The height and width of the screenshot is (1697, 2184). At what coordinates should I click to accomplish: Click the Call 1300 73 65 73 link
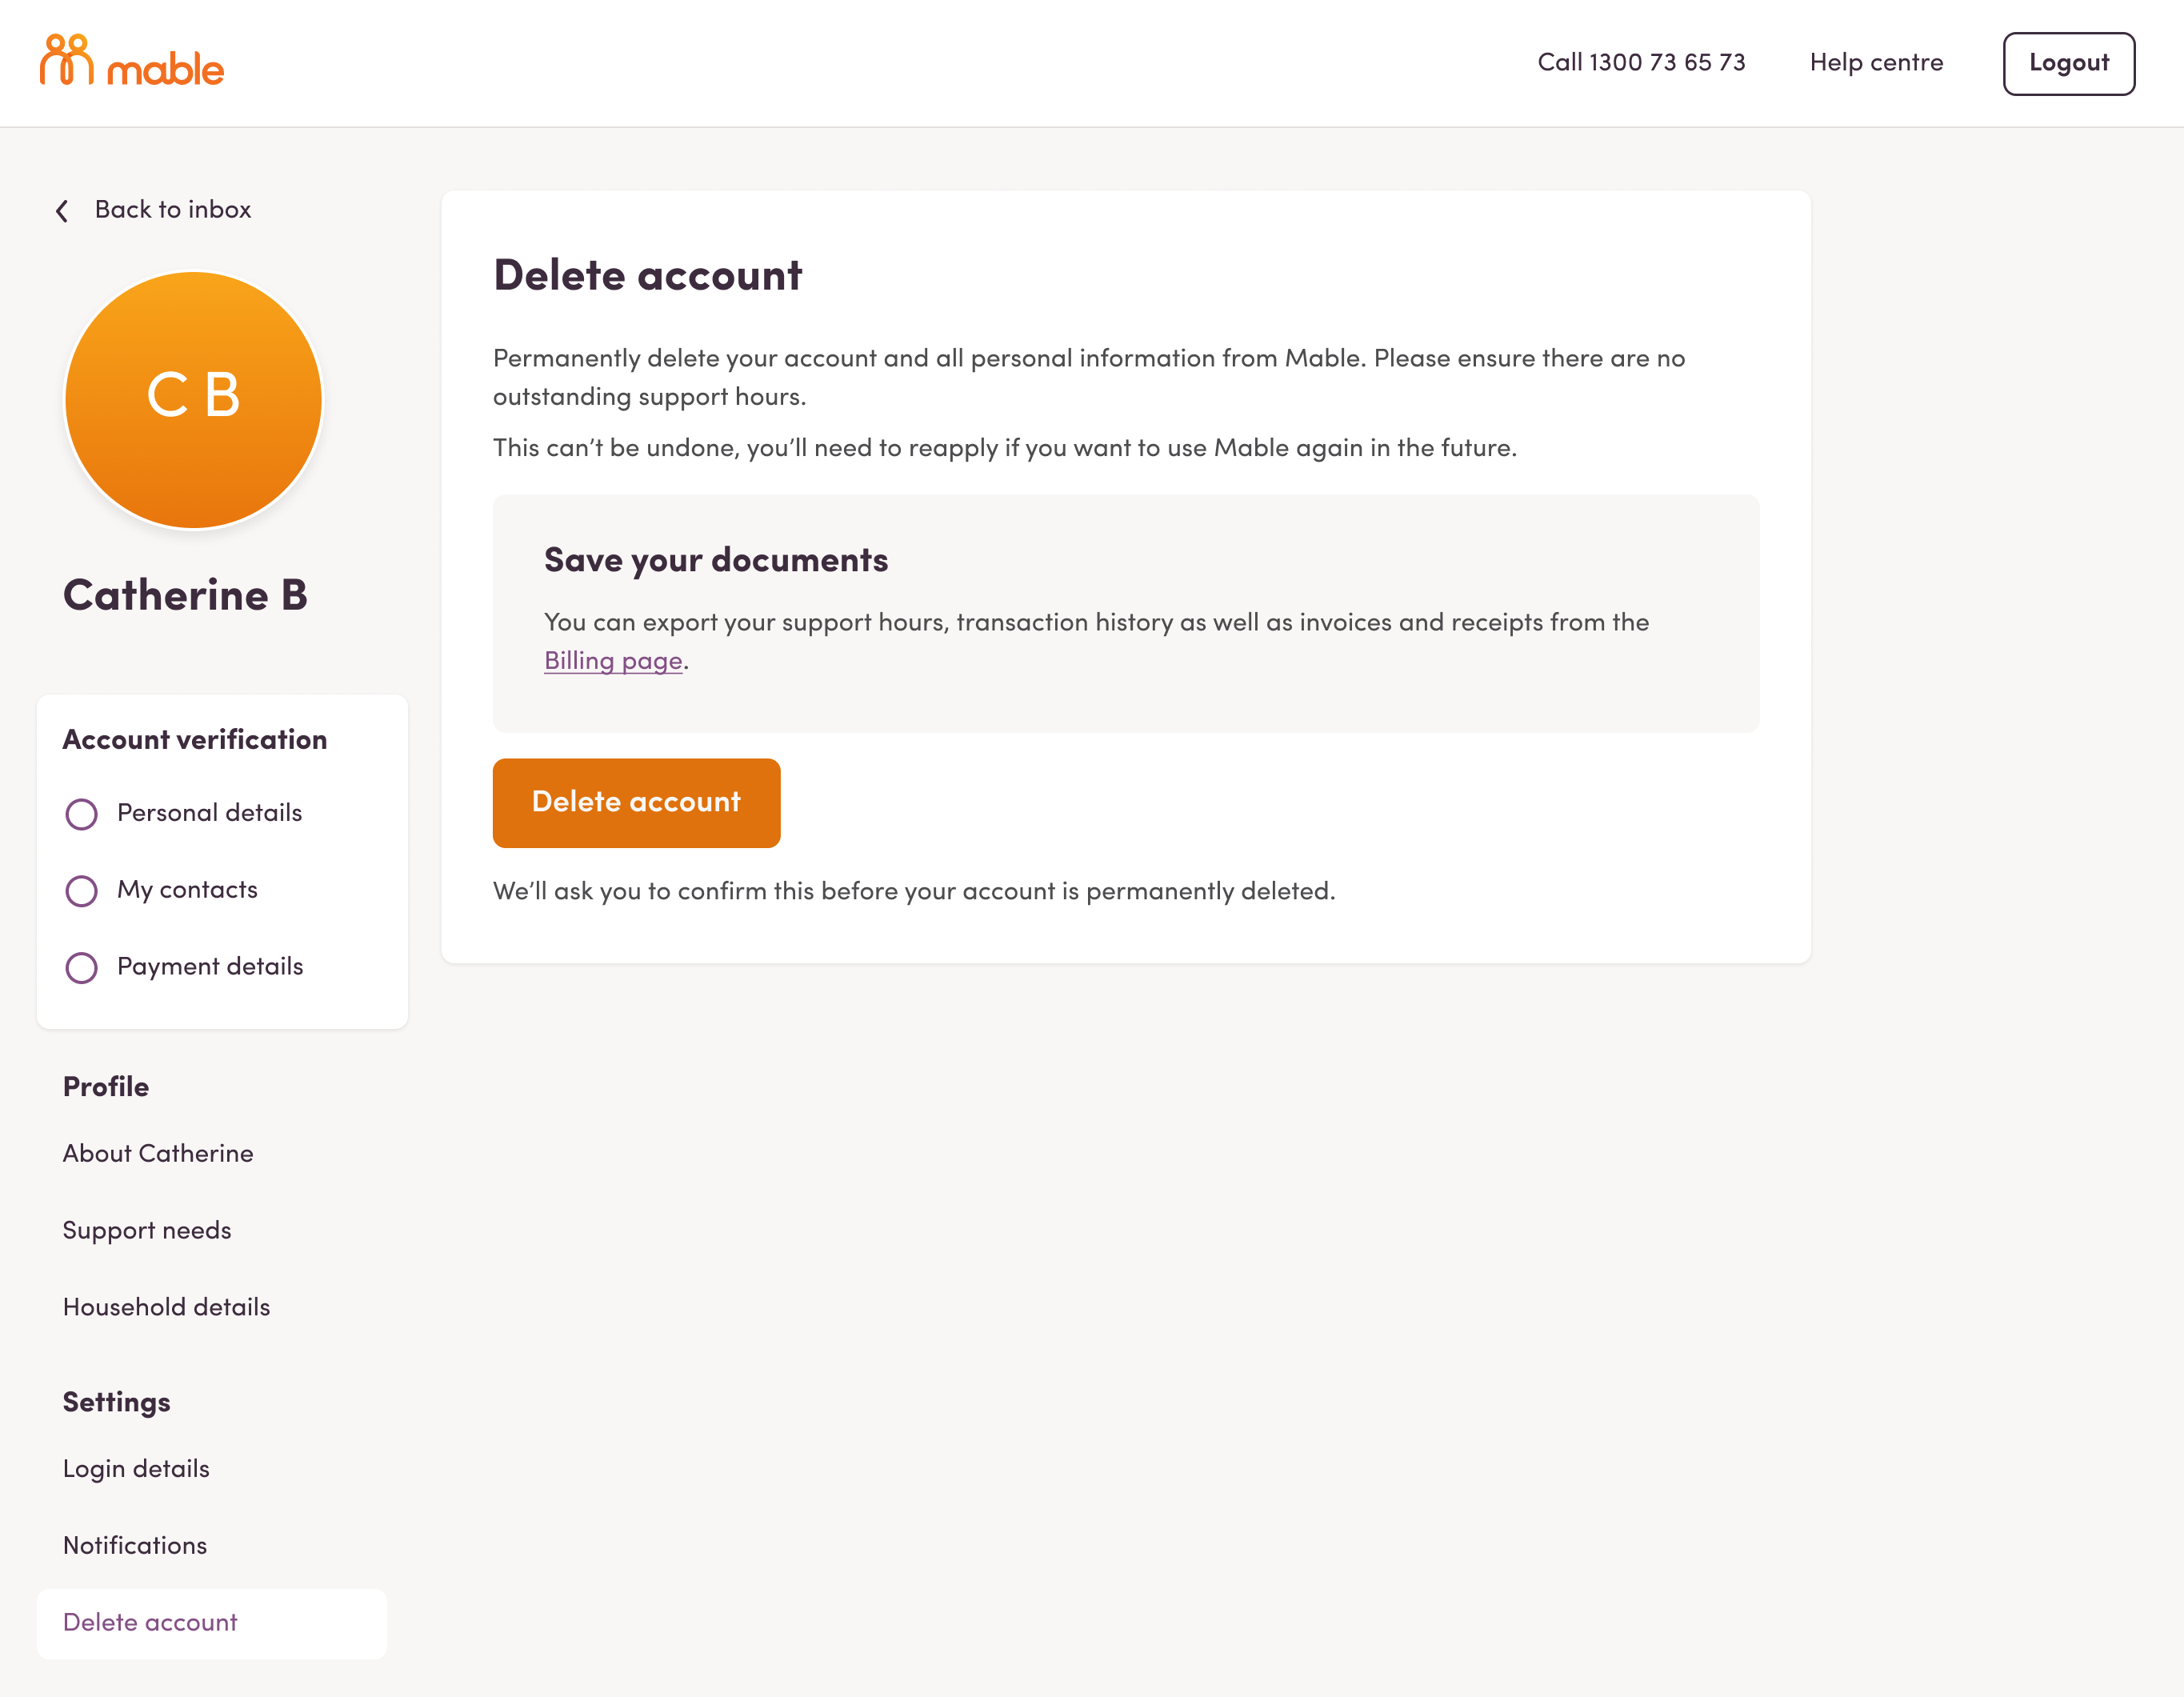pyautogui.click(x=1641, y=63)
